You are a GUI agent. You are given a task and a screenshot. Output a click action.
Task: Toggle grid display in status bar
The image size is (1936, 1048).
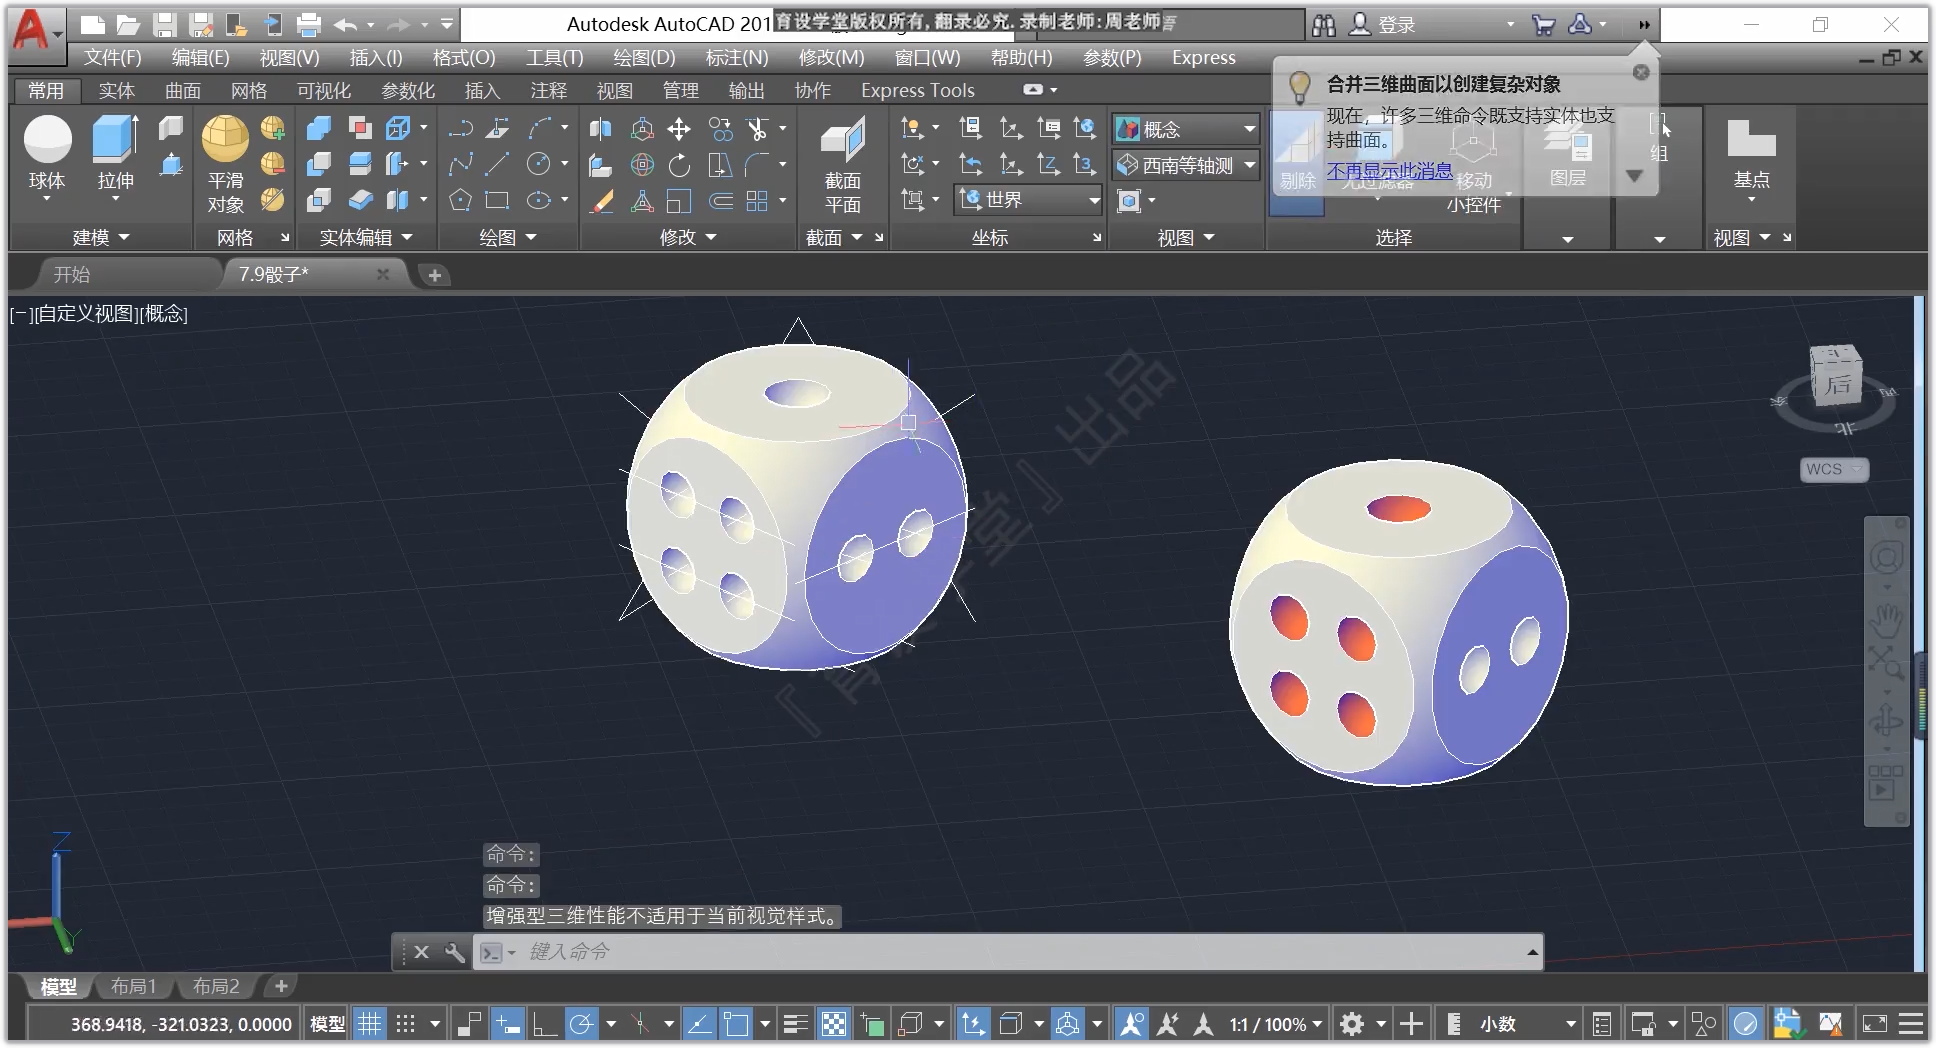[370, 1024]
